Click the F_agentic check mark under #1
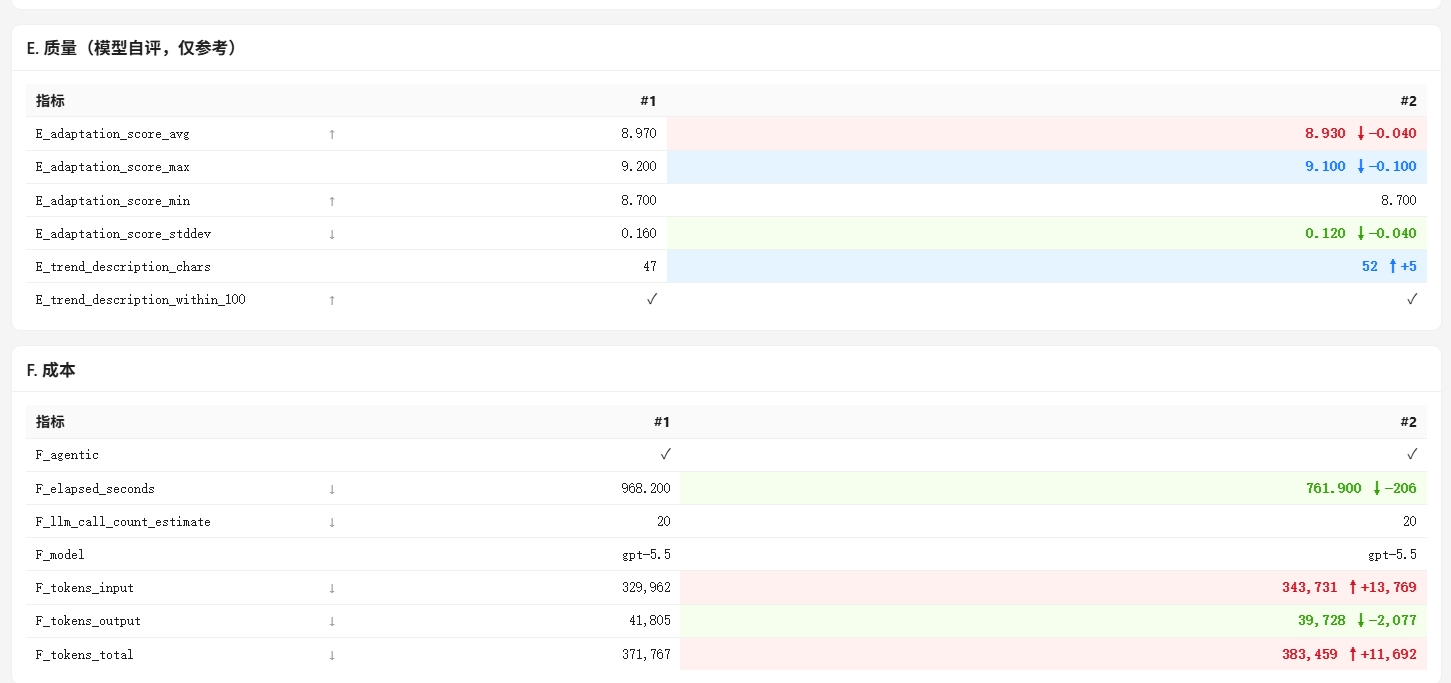The height and width of the screenshot is (683, 1451). click(x=665, y=455)
